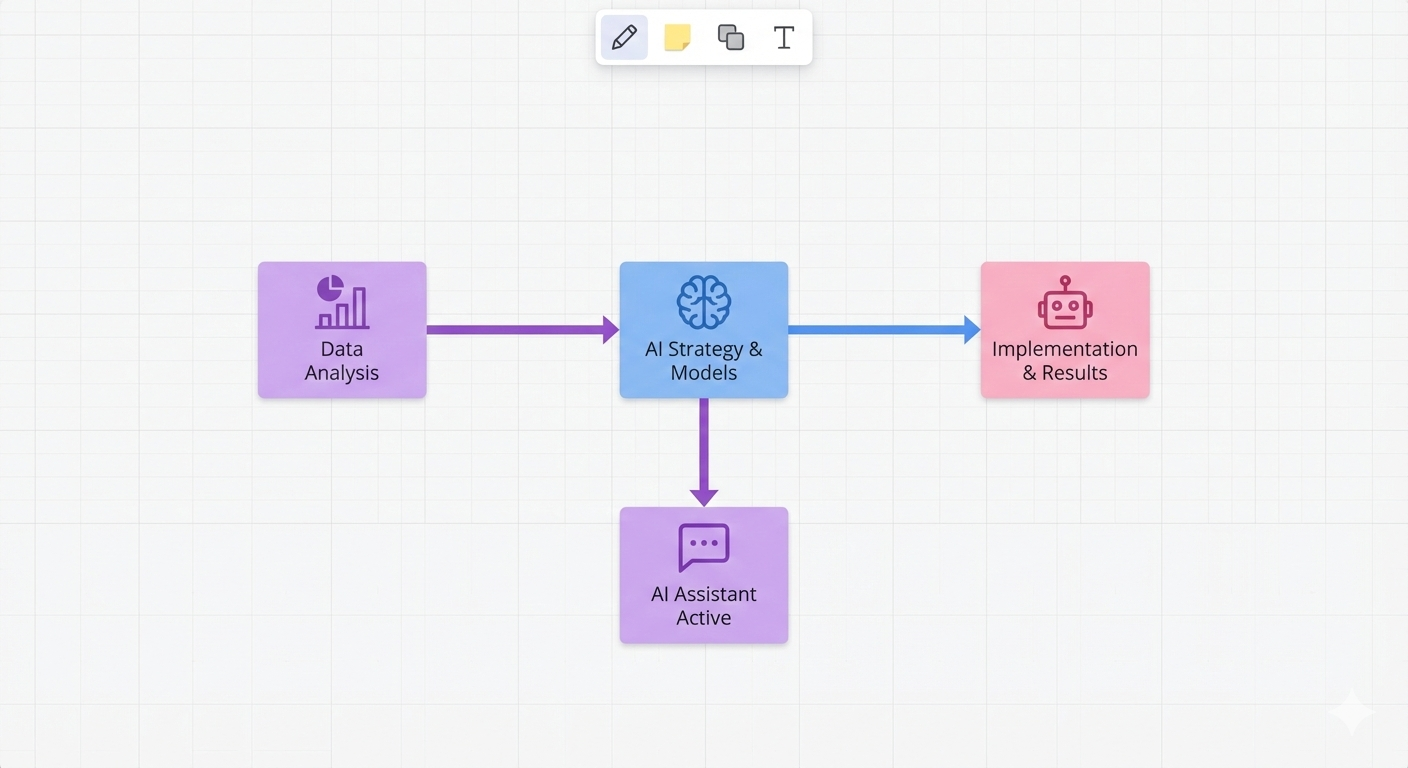This screenshot has height=768, width=1408.
Task: Select the purple connector line leaving Data Analysis
Action: 512,329
